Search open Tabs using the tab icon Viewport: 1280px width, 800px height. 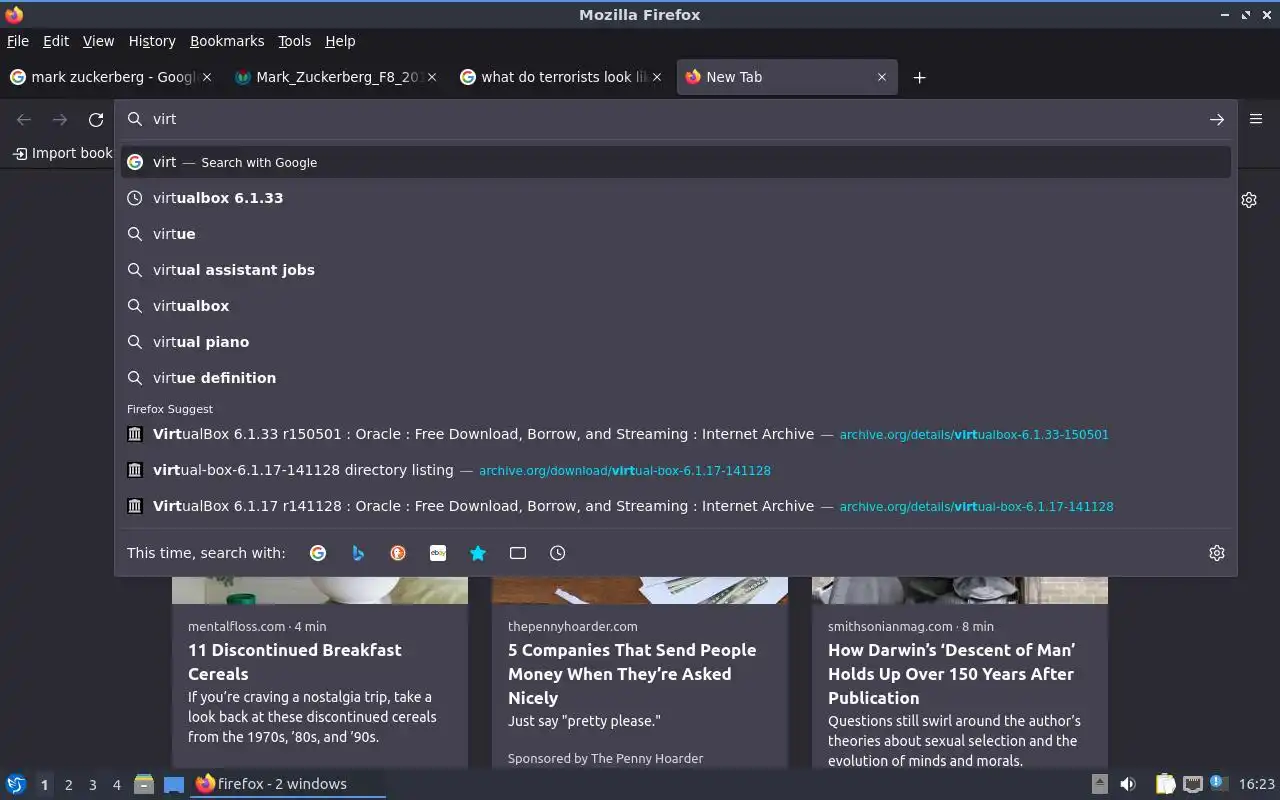(x=518, y=553)
